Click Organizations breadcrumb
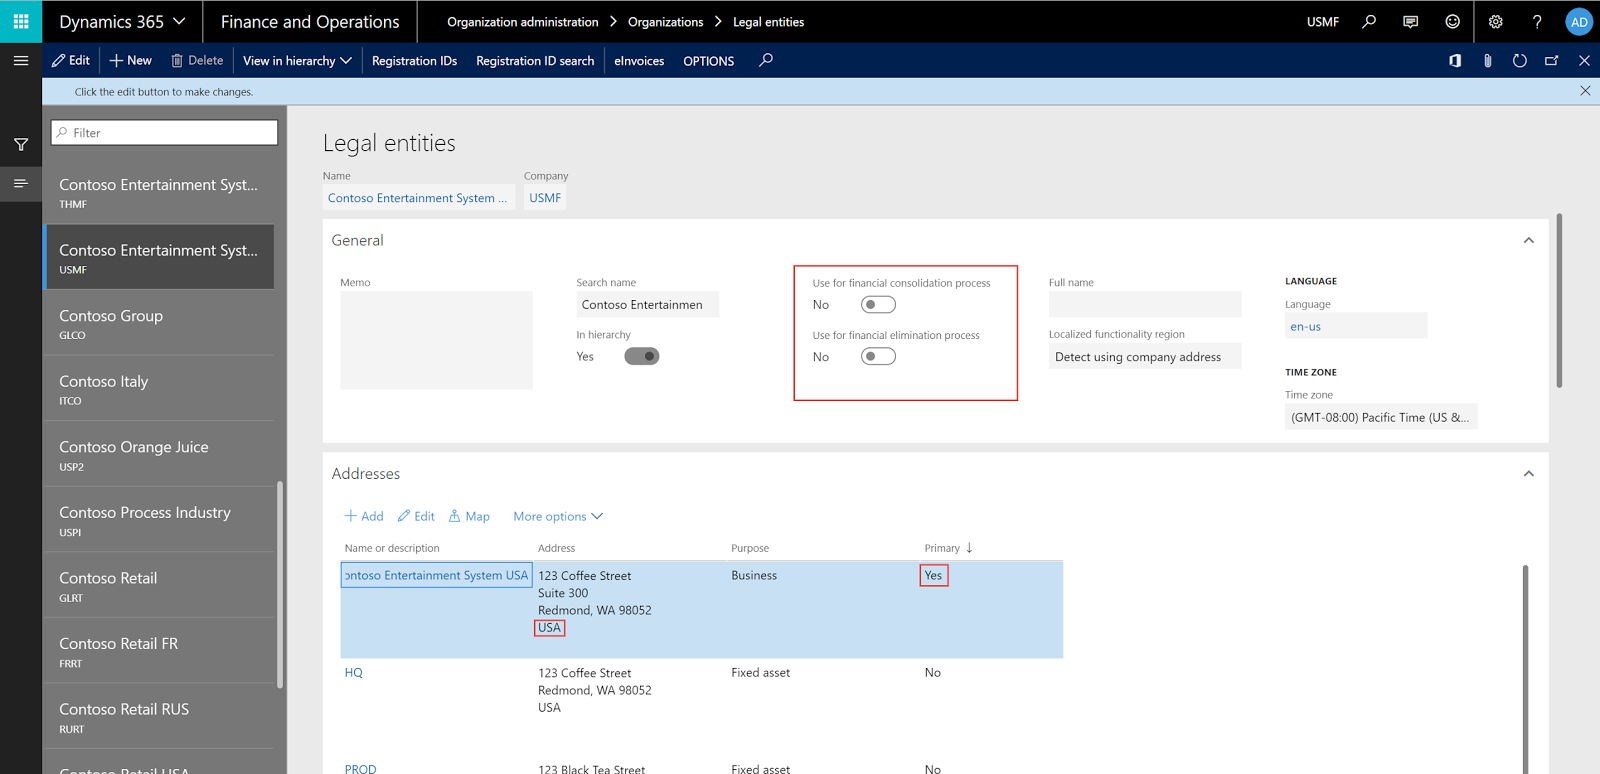Image resolution: width=1600 pixels, height=774 pixels. pyautogui.click(x=666, y=21)
